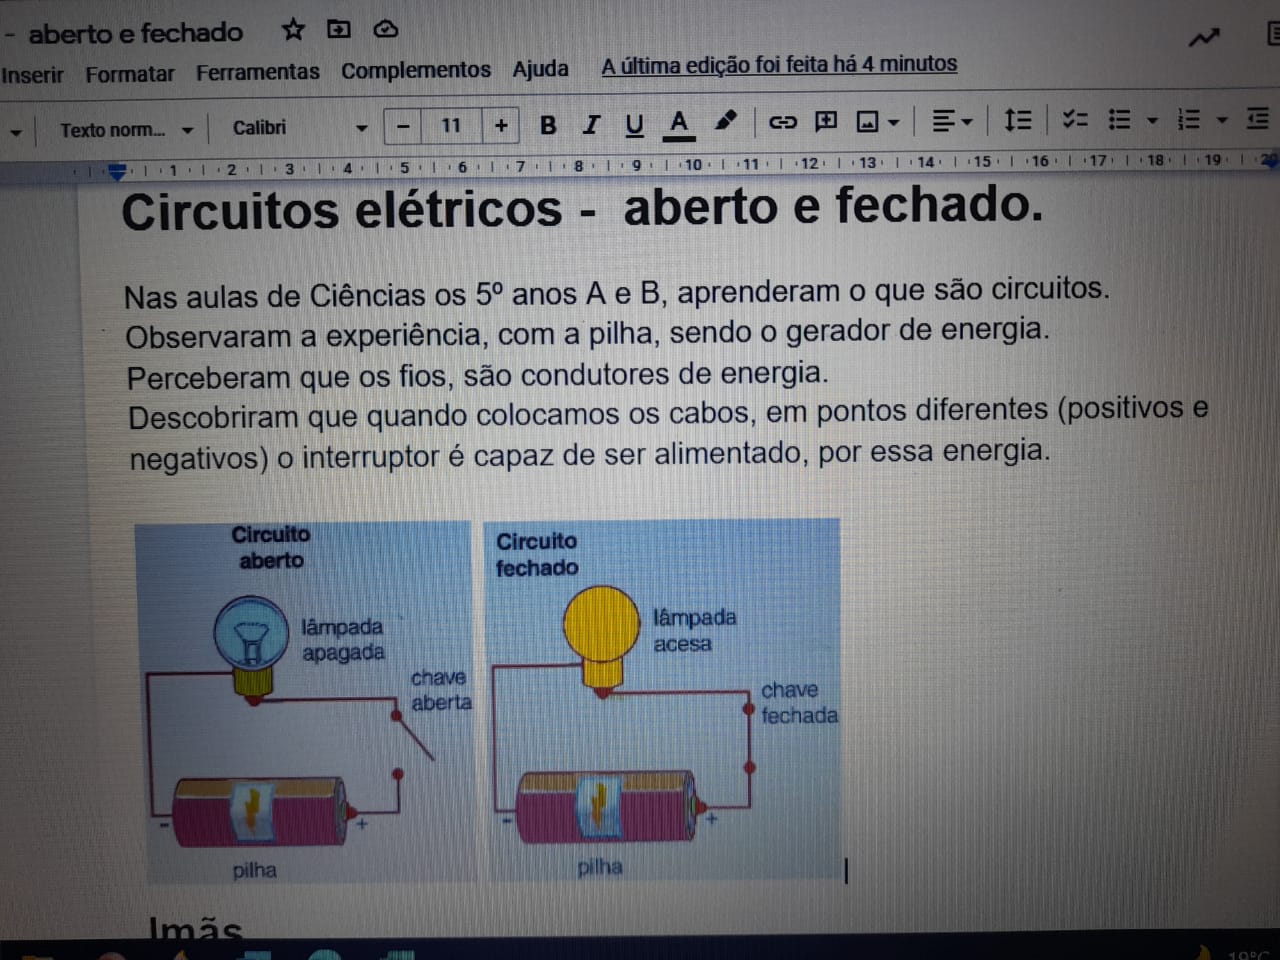Decrease font size with minus button
Image resolution: width=1280 pixels, height=960 pixels.
tap(403, 126)
